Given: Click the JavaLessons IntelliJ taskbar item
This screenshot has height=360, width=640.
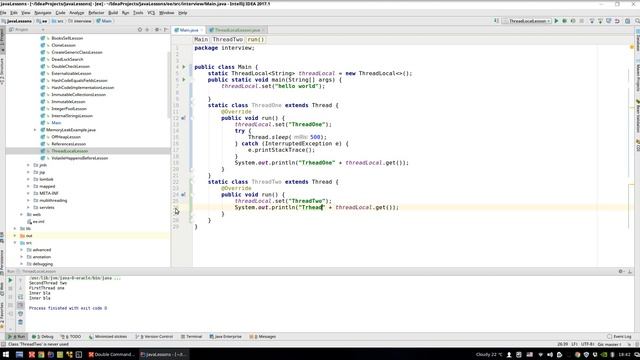Looking at the screenshot, I should [x=163, y=354].
